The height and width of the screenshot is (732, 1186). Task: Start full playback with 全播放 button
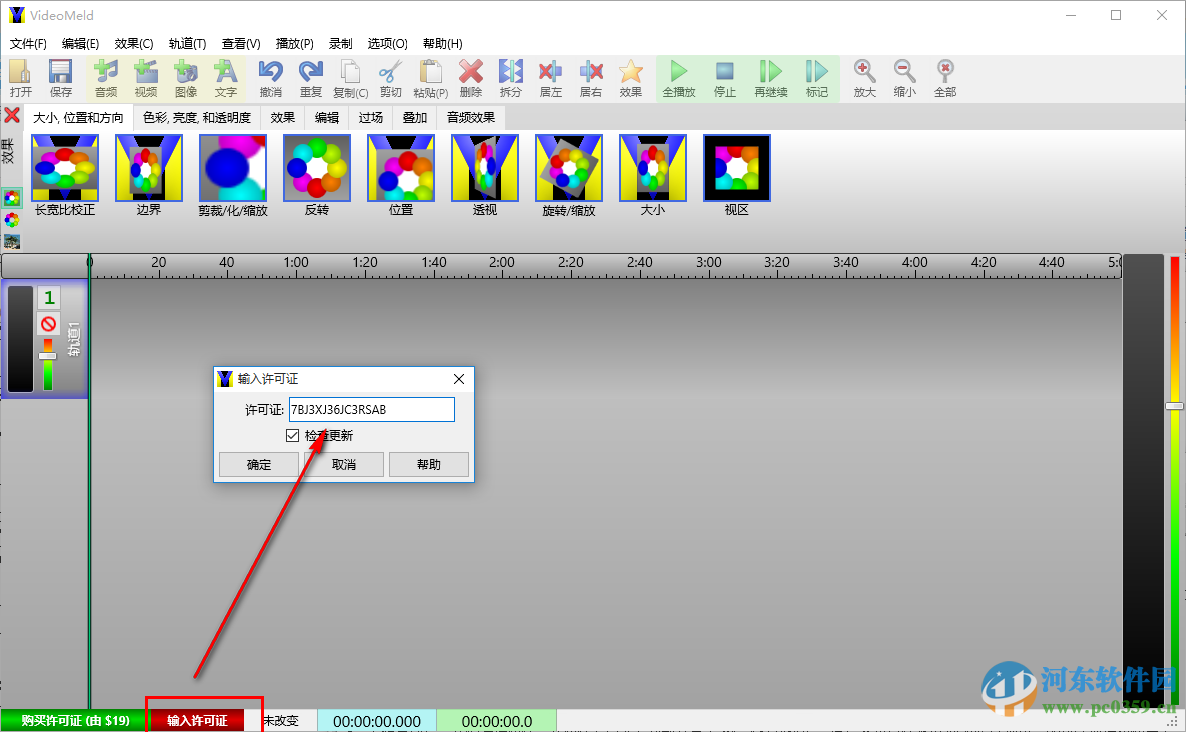point(678,78)
